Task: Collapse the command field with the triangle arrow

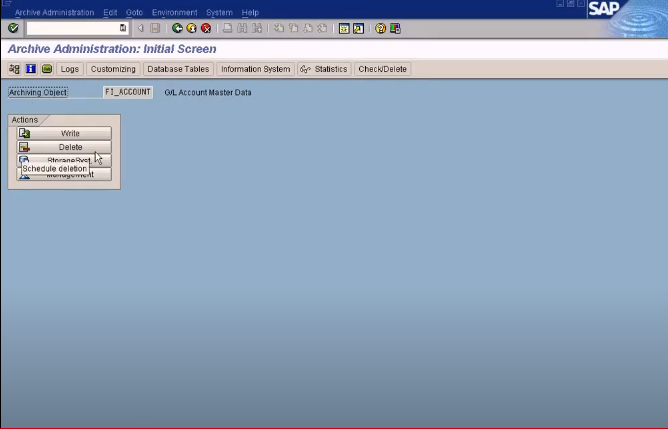Action: point(140,29)
